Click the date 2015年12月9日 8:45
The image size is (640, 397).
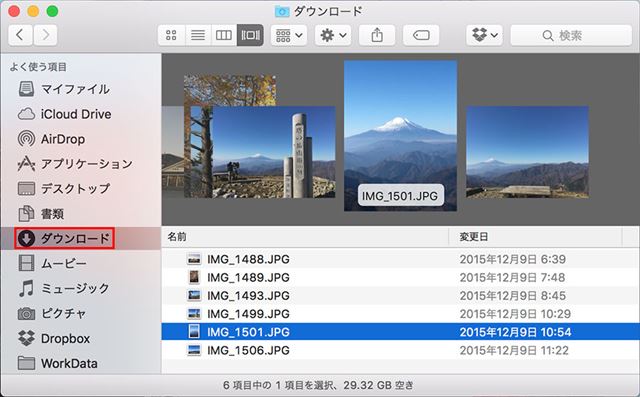coord(513,295)
